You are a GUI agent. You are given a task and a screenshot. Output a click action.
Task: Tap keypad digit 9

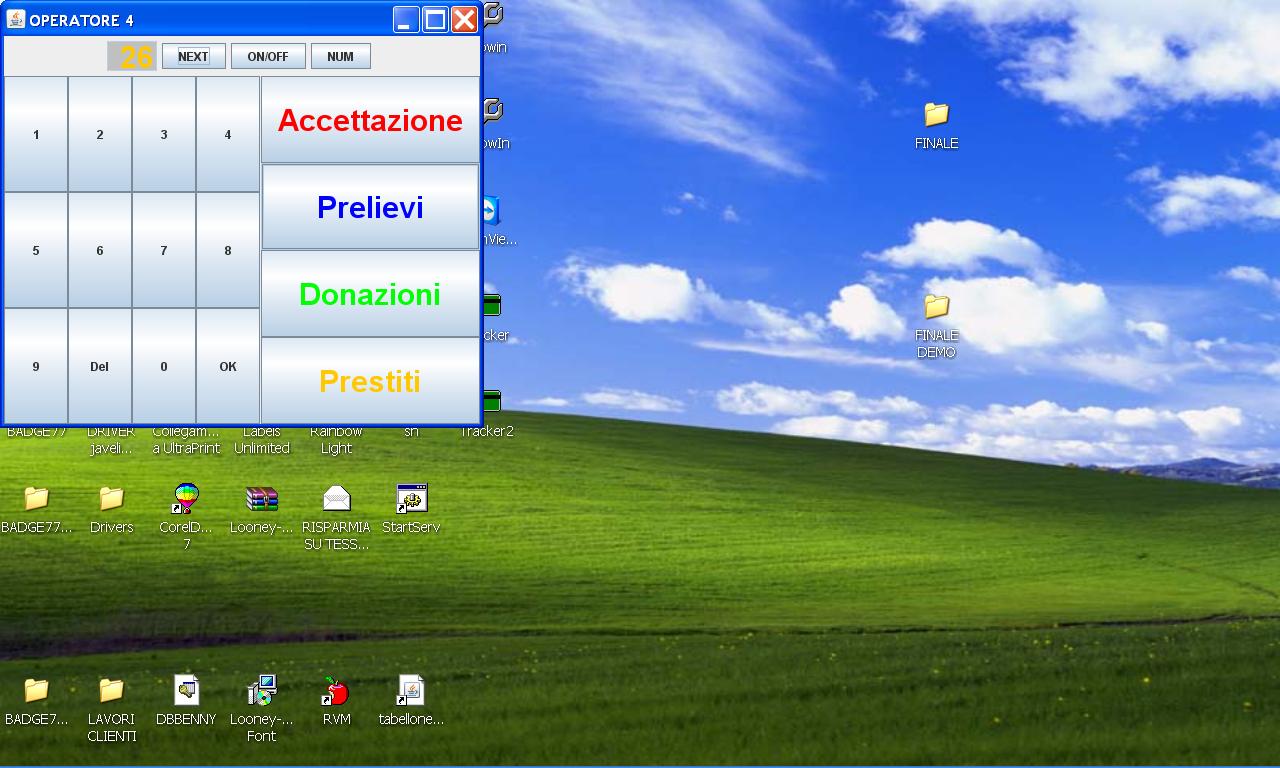[36, 366]
